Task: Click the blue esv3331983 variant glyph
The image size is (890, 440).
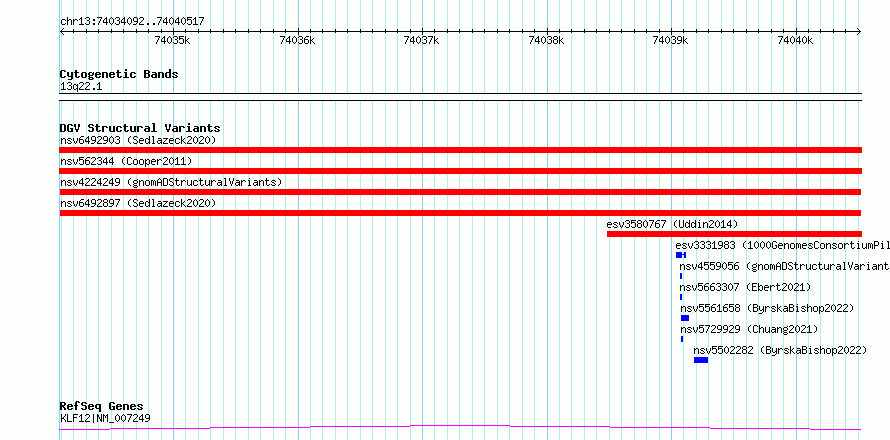Action: click(x=681, y=255)
